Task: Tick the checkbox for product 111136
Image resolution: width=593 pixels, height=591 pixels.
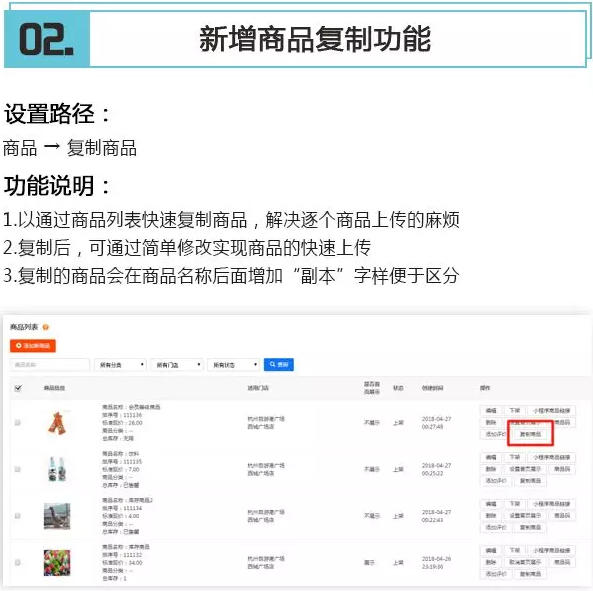Action: (x=17, y=422)
